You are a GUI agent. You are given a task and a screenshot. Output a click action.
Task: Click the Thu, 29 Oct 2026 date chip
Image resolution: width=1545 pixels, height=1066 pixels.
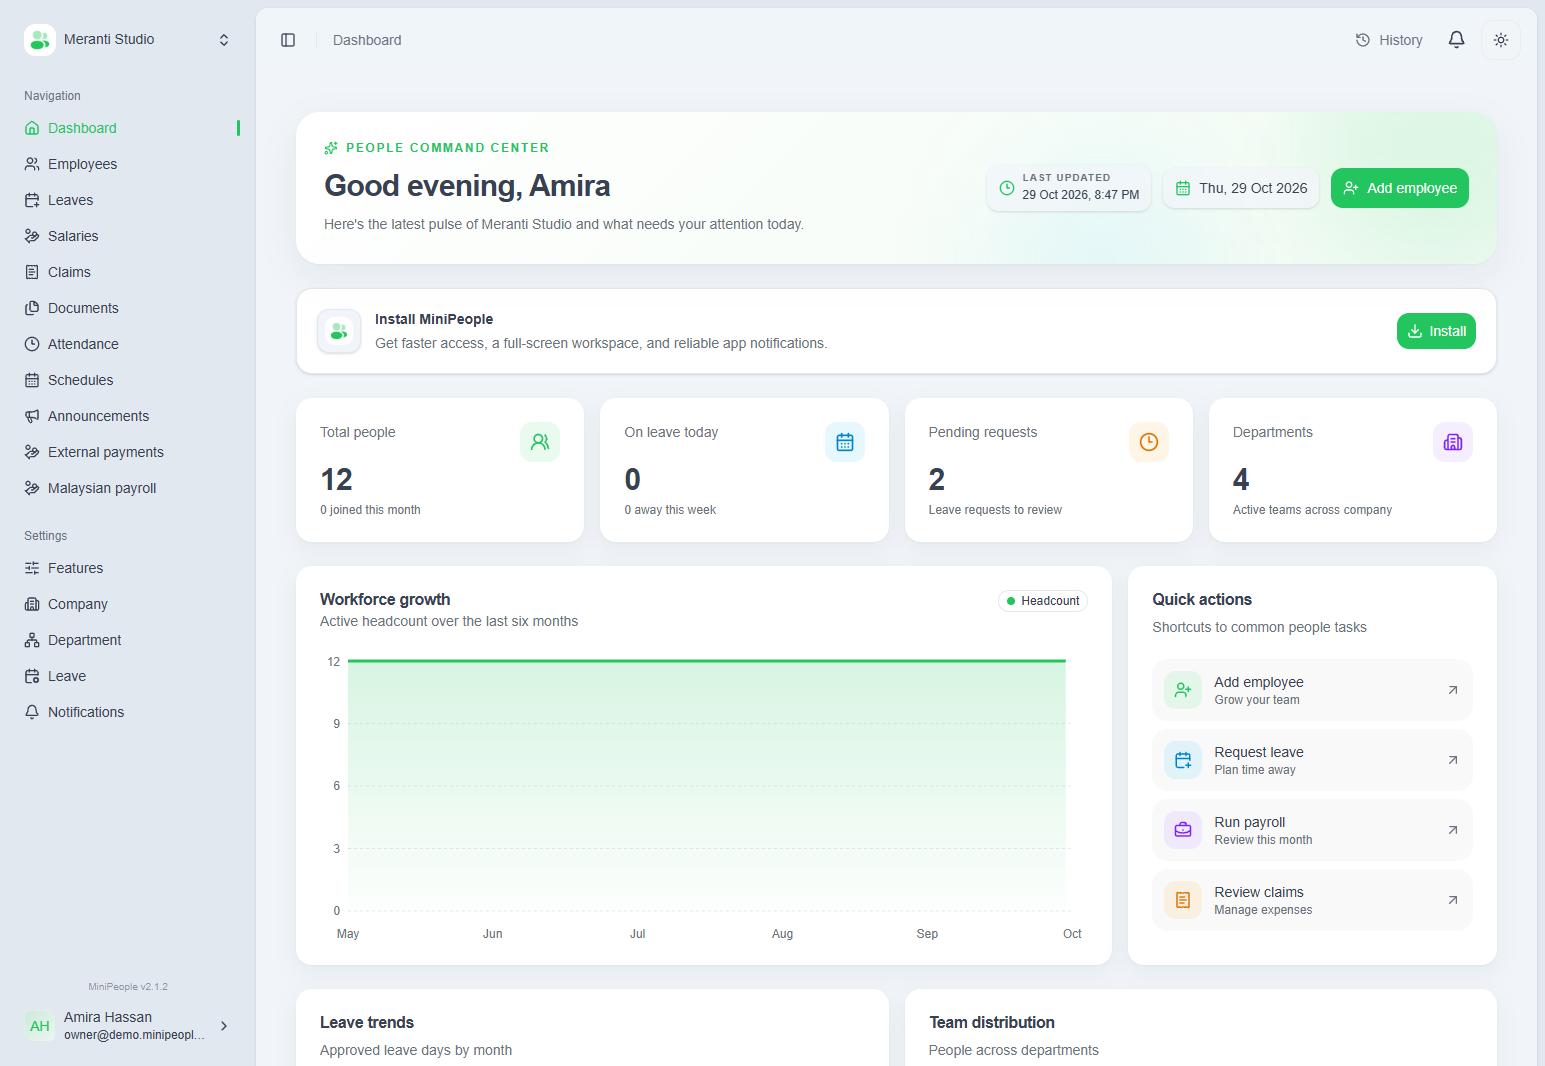[1241, 188]
